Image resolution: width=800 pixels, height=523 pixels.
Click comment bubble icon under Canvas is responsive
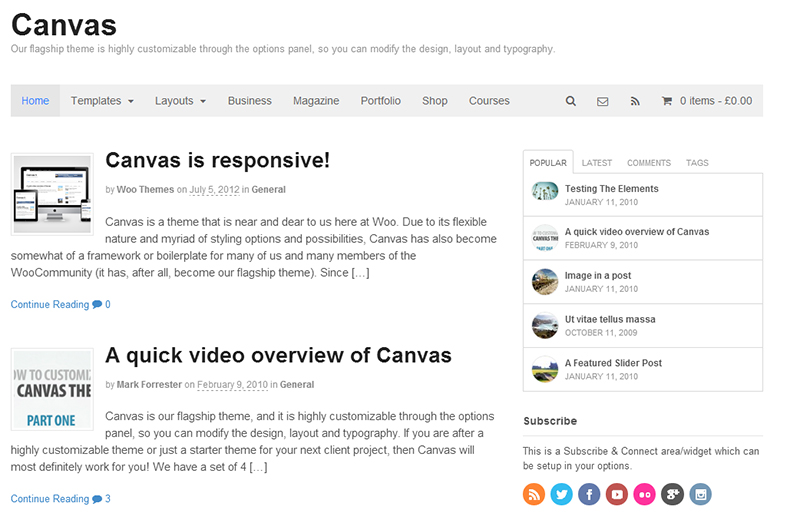[x=97, y=304]
